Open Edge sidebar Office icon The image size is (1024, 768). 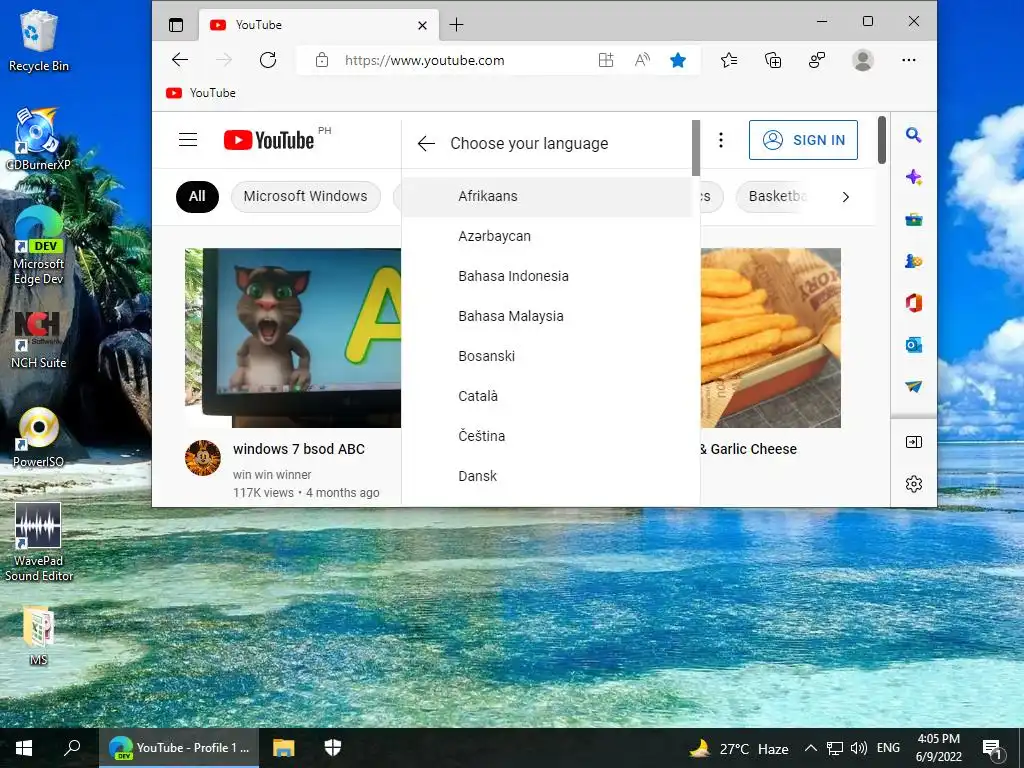914,303
